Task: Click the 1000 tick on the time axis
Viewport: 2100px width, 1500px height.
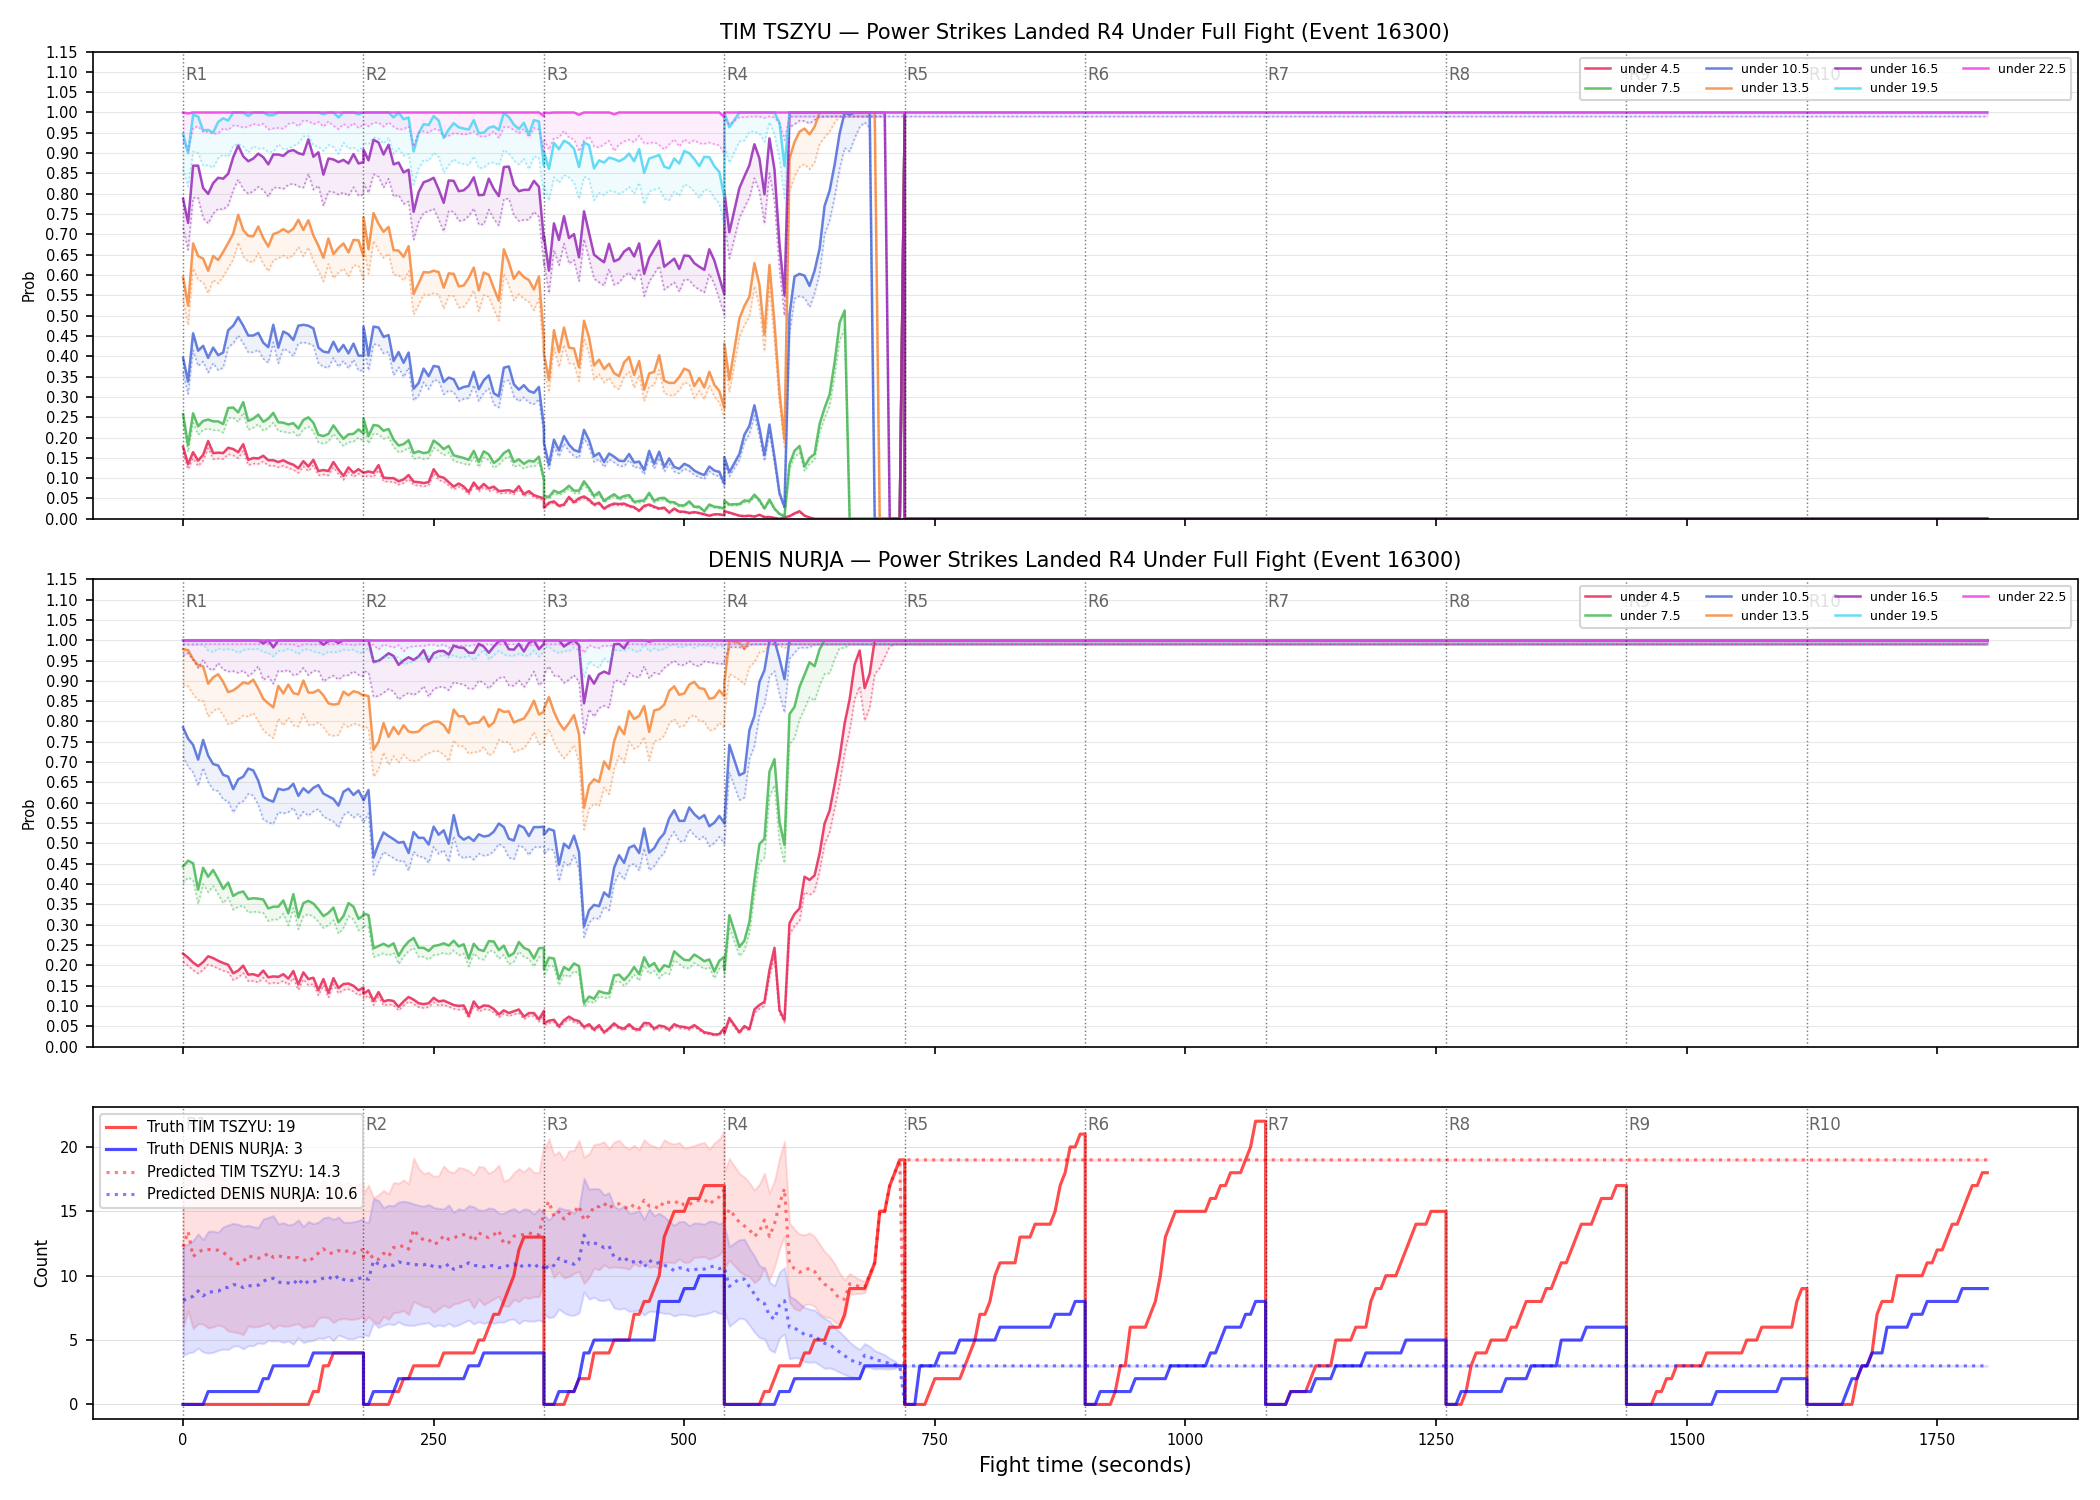Action: point(1185,1440)
